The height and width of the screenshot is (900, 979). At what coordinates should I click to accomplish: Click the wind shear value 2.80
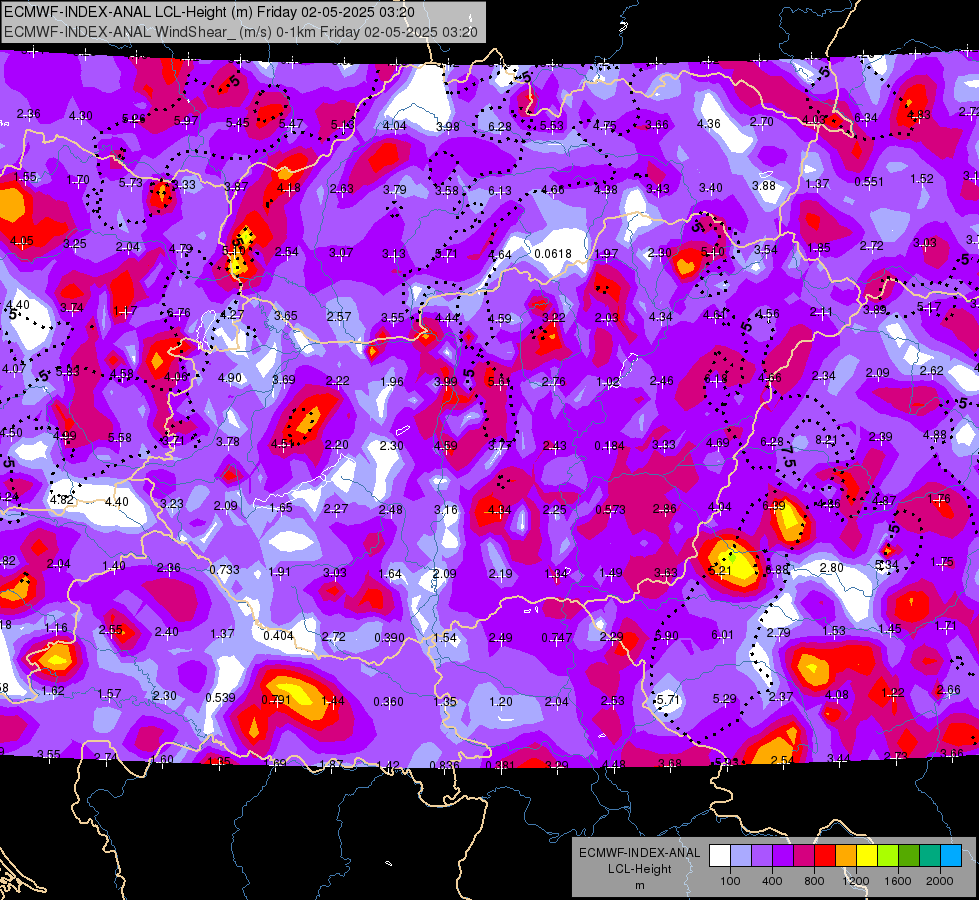(x=832, y=568)
